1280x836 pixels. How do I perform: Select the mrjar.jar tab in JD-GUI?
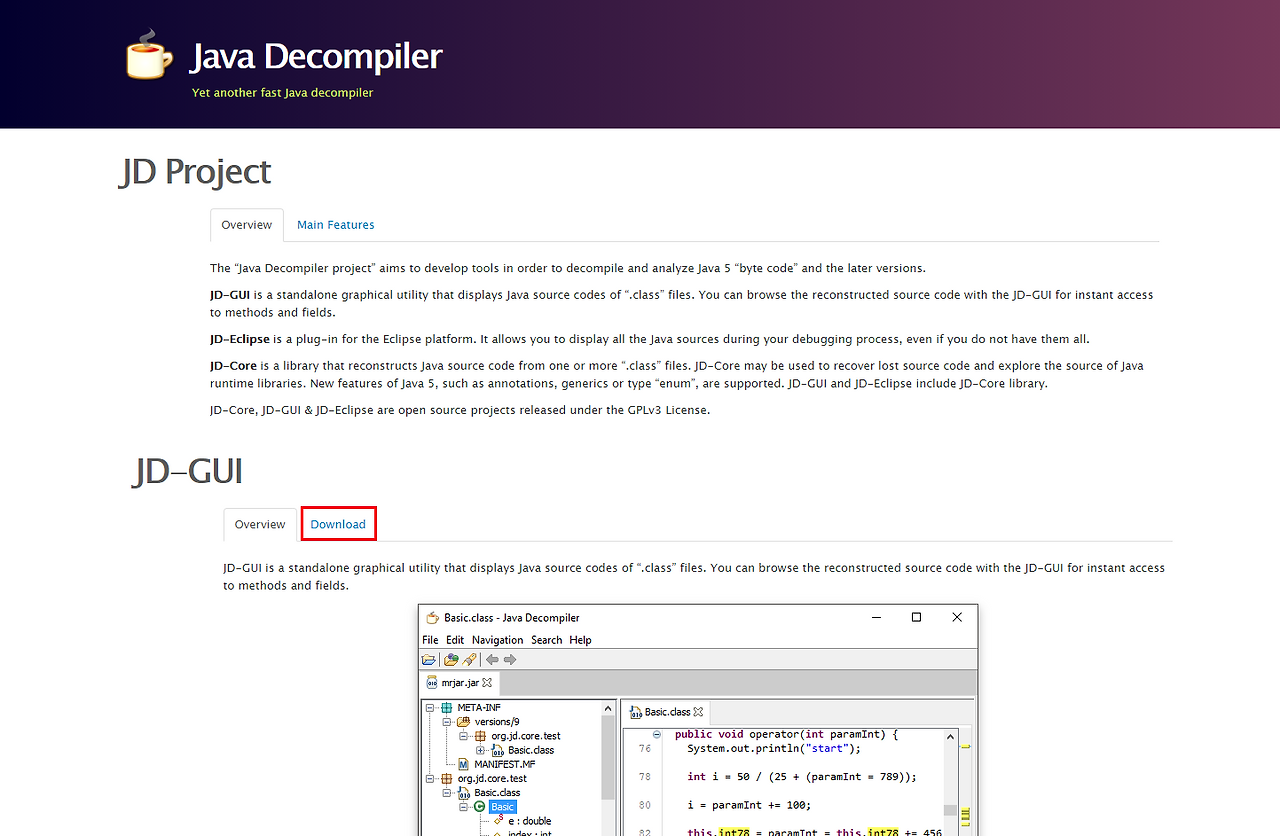pos(460,683)
